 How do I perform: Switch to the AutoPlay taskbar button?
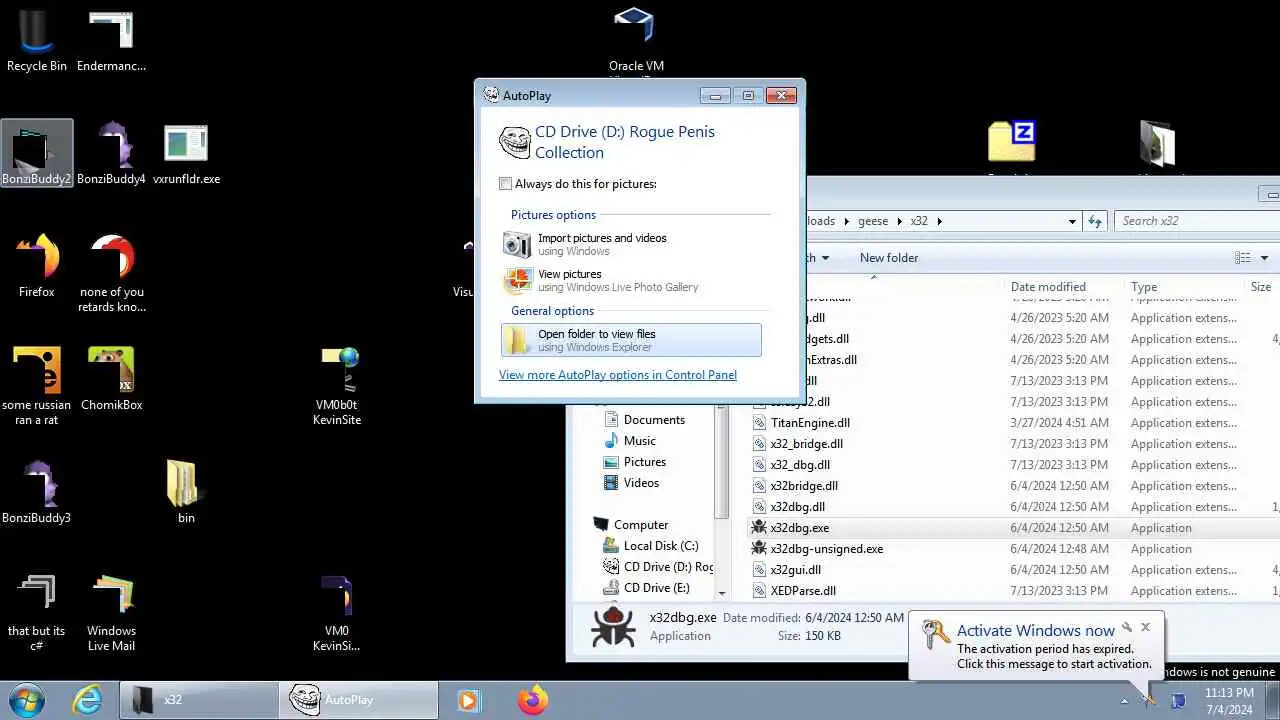[359, 700]
